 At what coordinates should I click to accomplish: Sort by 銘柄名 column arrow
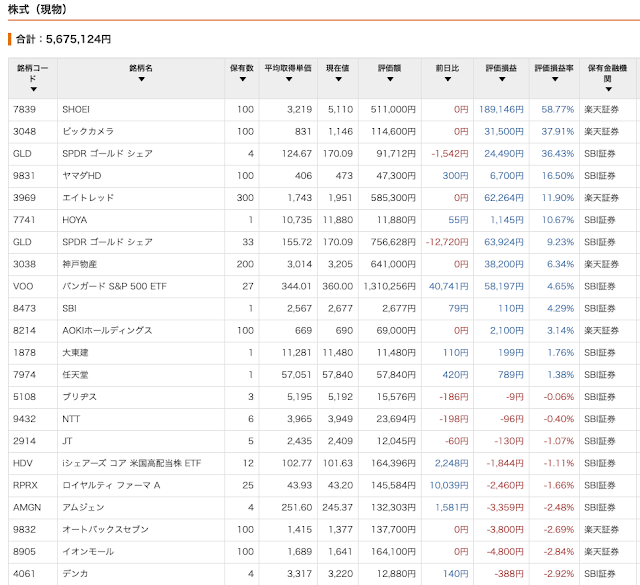coord(141,79)
